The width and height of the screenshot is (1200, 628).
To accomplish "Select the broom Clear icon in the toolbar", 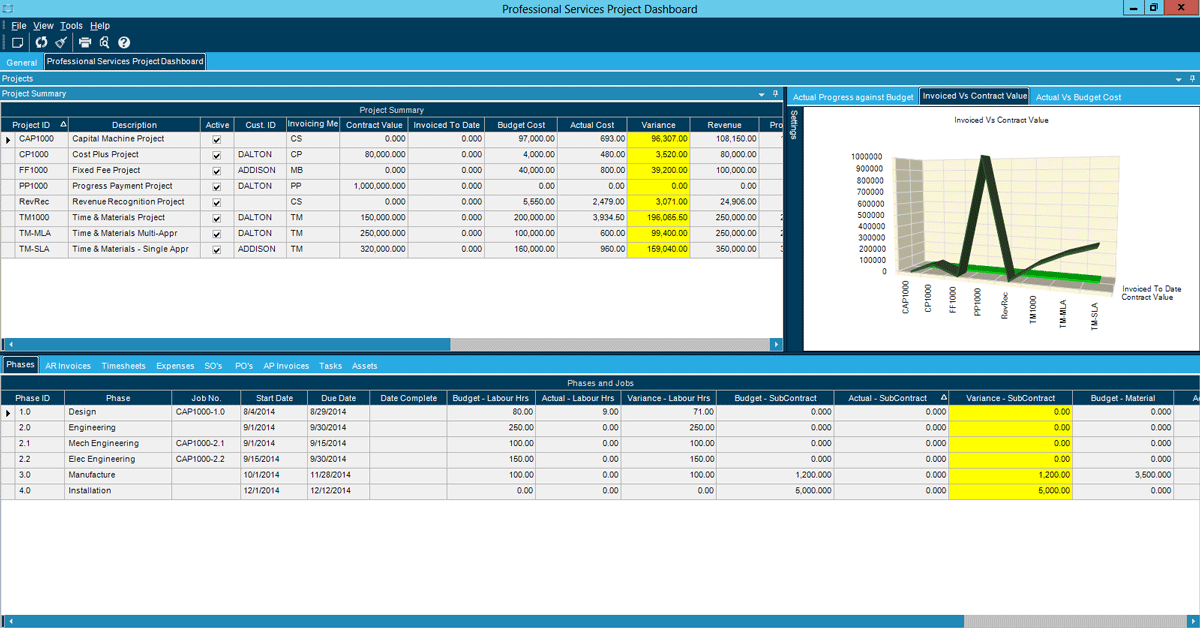I will point(61,42).
